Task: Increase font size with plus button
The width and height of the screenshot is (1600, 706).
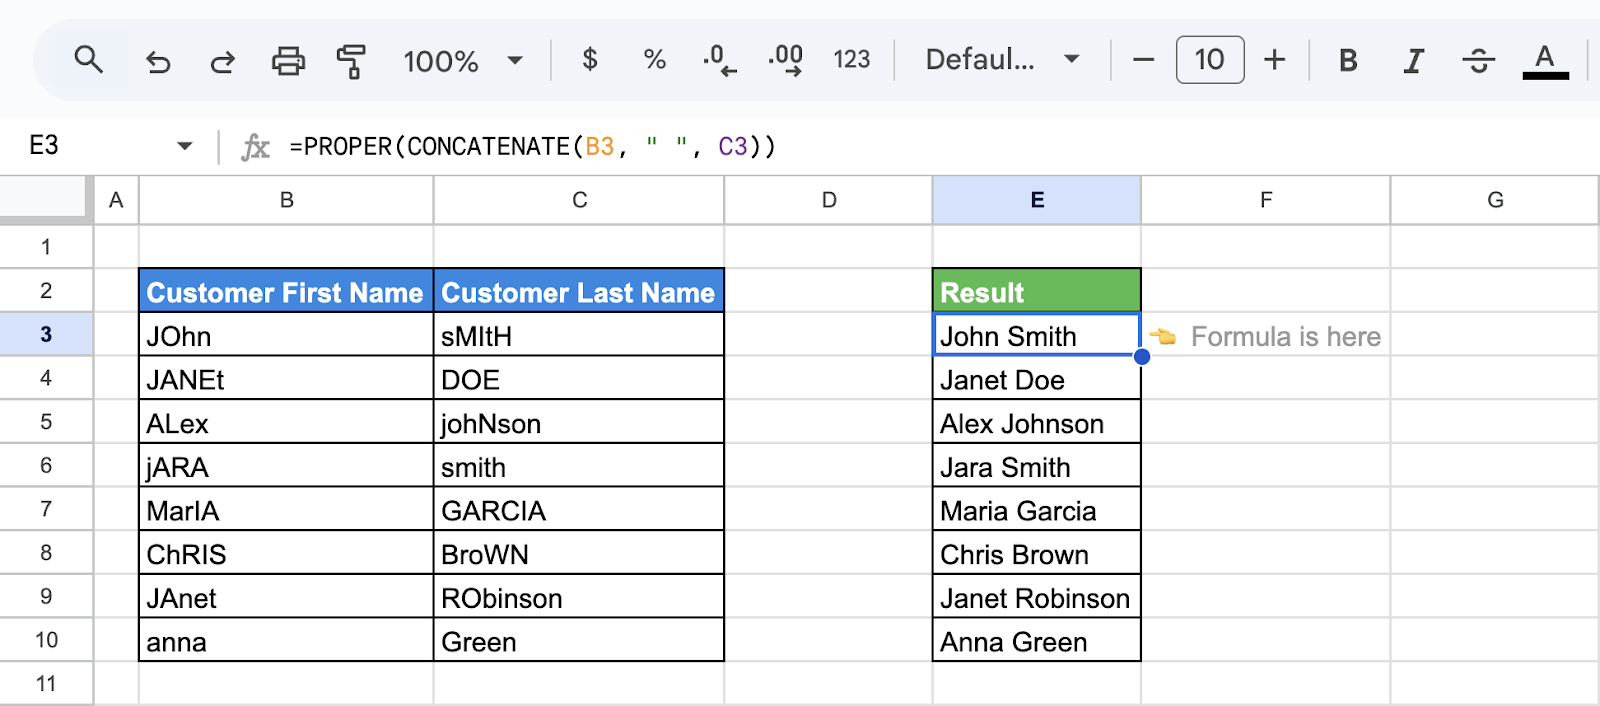Action: click(1274, 60)
